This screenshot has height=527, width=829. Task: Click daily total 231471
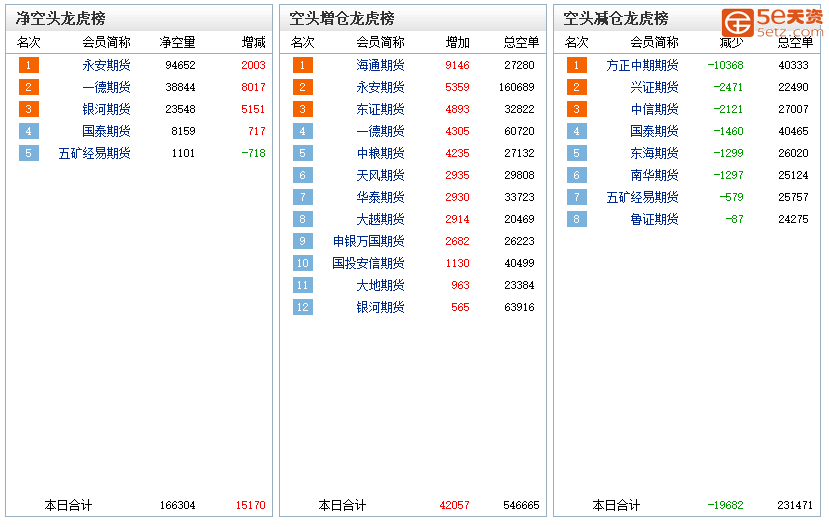[795, 505]
